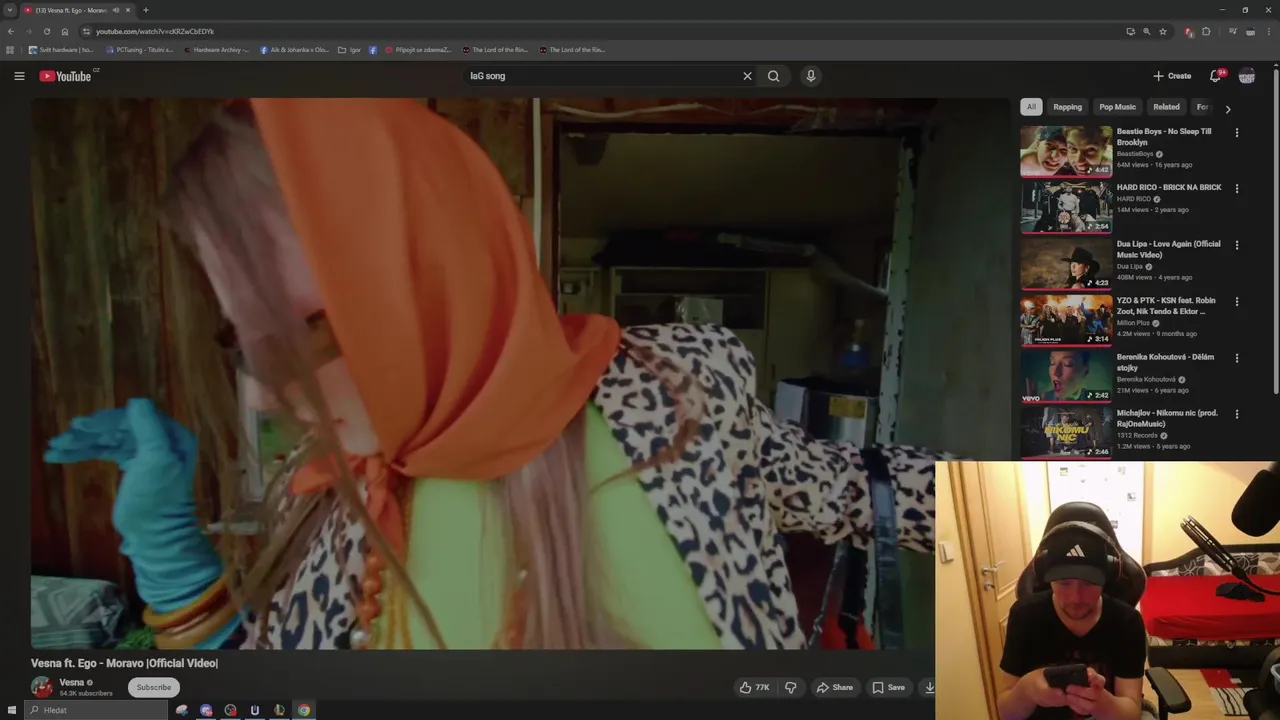Select the All filter chip
This screenshot has height=720, width=1280.
1031,107
